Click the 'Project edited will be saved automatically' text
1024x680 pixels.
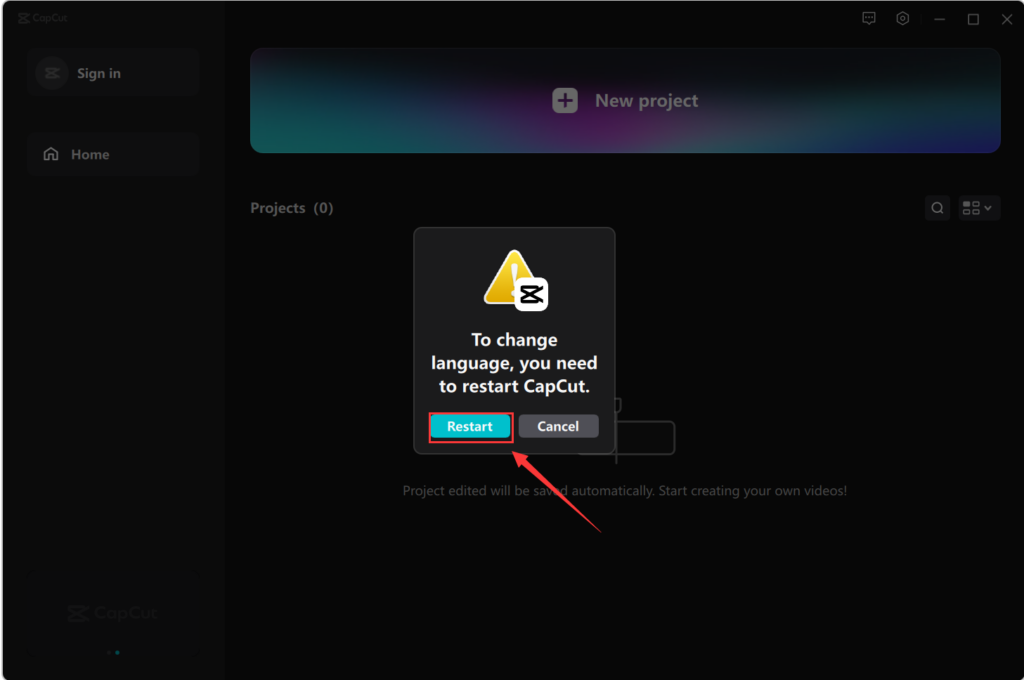coord(624,491)
